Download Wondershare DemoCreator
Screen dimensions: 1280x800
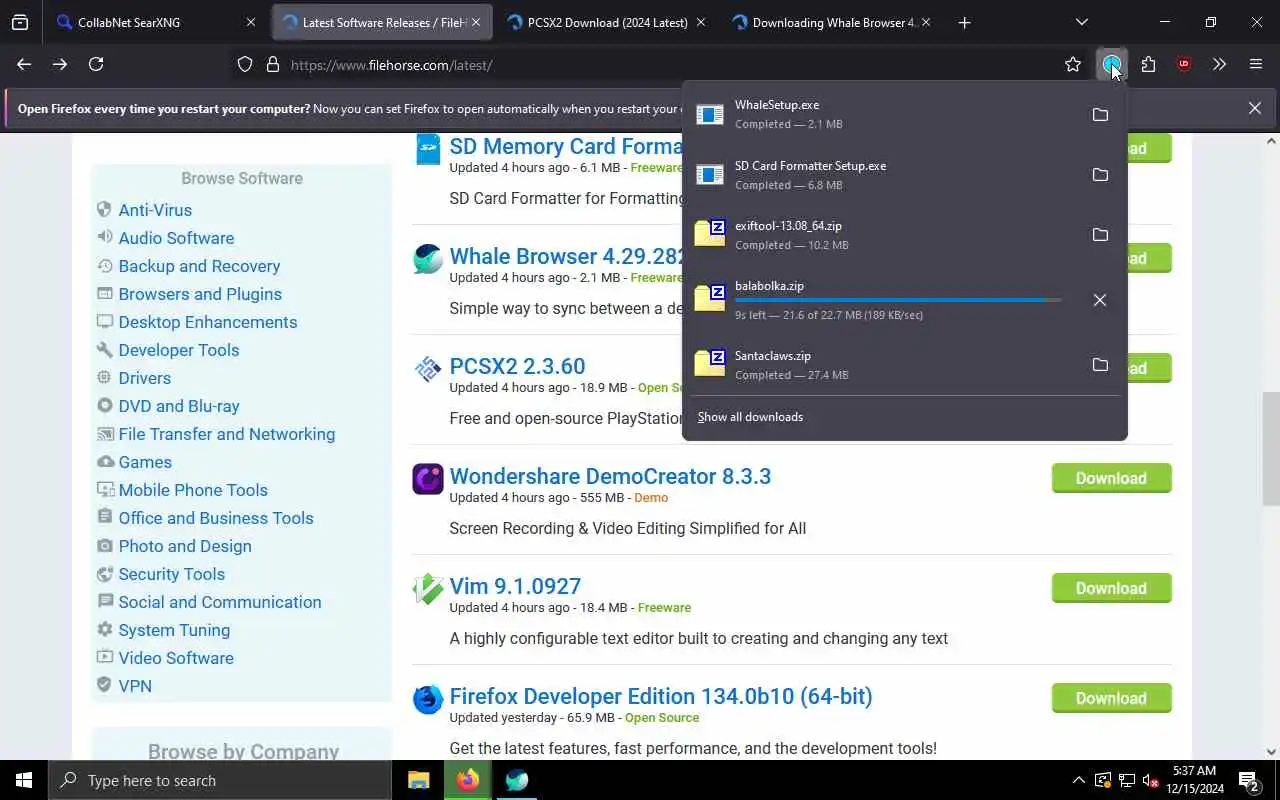pyautogui.click(x=1111, y=478)
